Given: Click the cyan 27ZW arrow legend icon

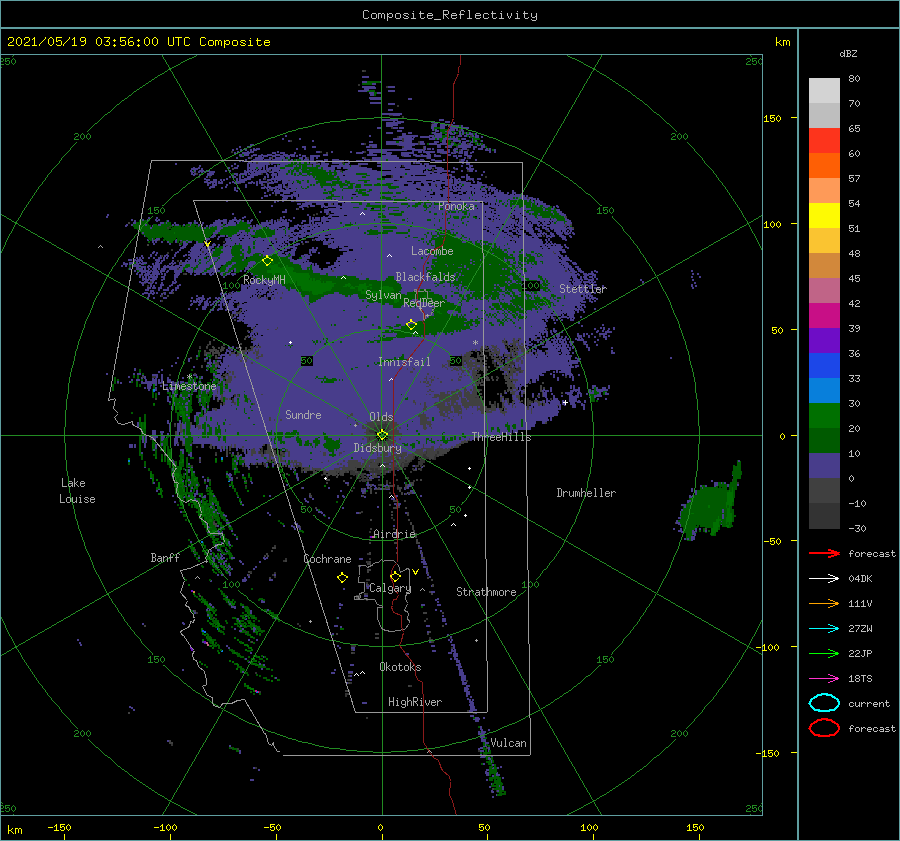Looking at the screenshot, I should pos(824,629).
